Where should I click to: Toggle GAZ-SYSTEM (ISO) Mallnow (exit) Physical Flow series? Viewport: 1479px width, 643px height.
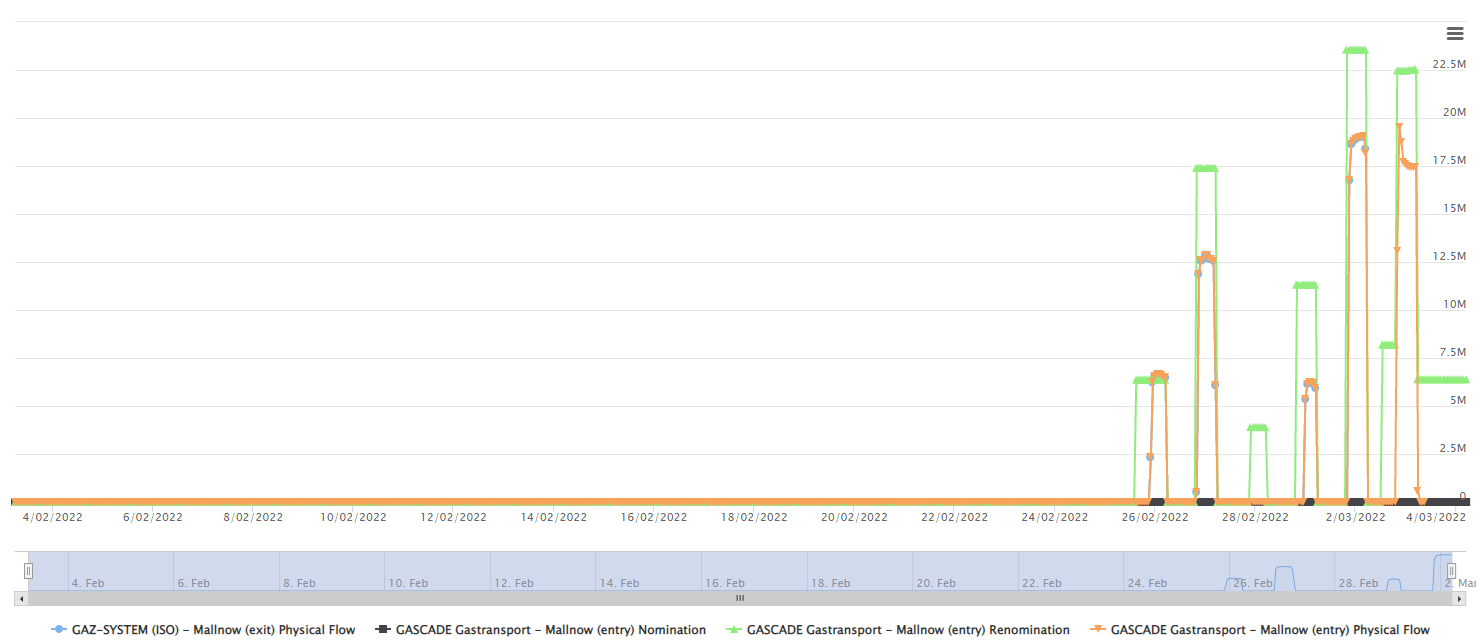coord(203,630)
